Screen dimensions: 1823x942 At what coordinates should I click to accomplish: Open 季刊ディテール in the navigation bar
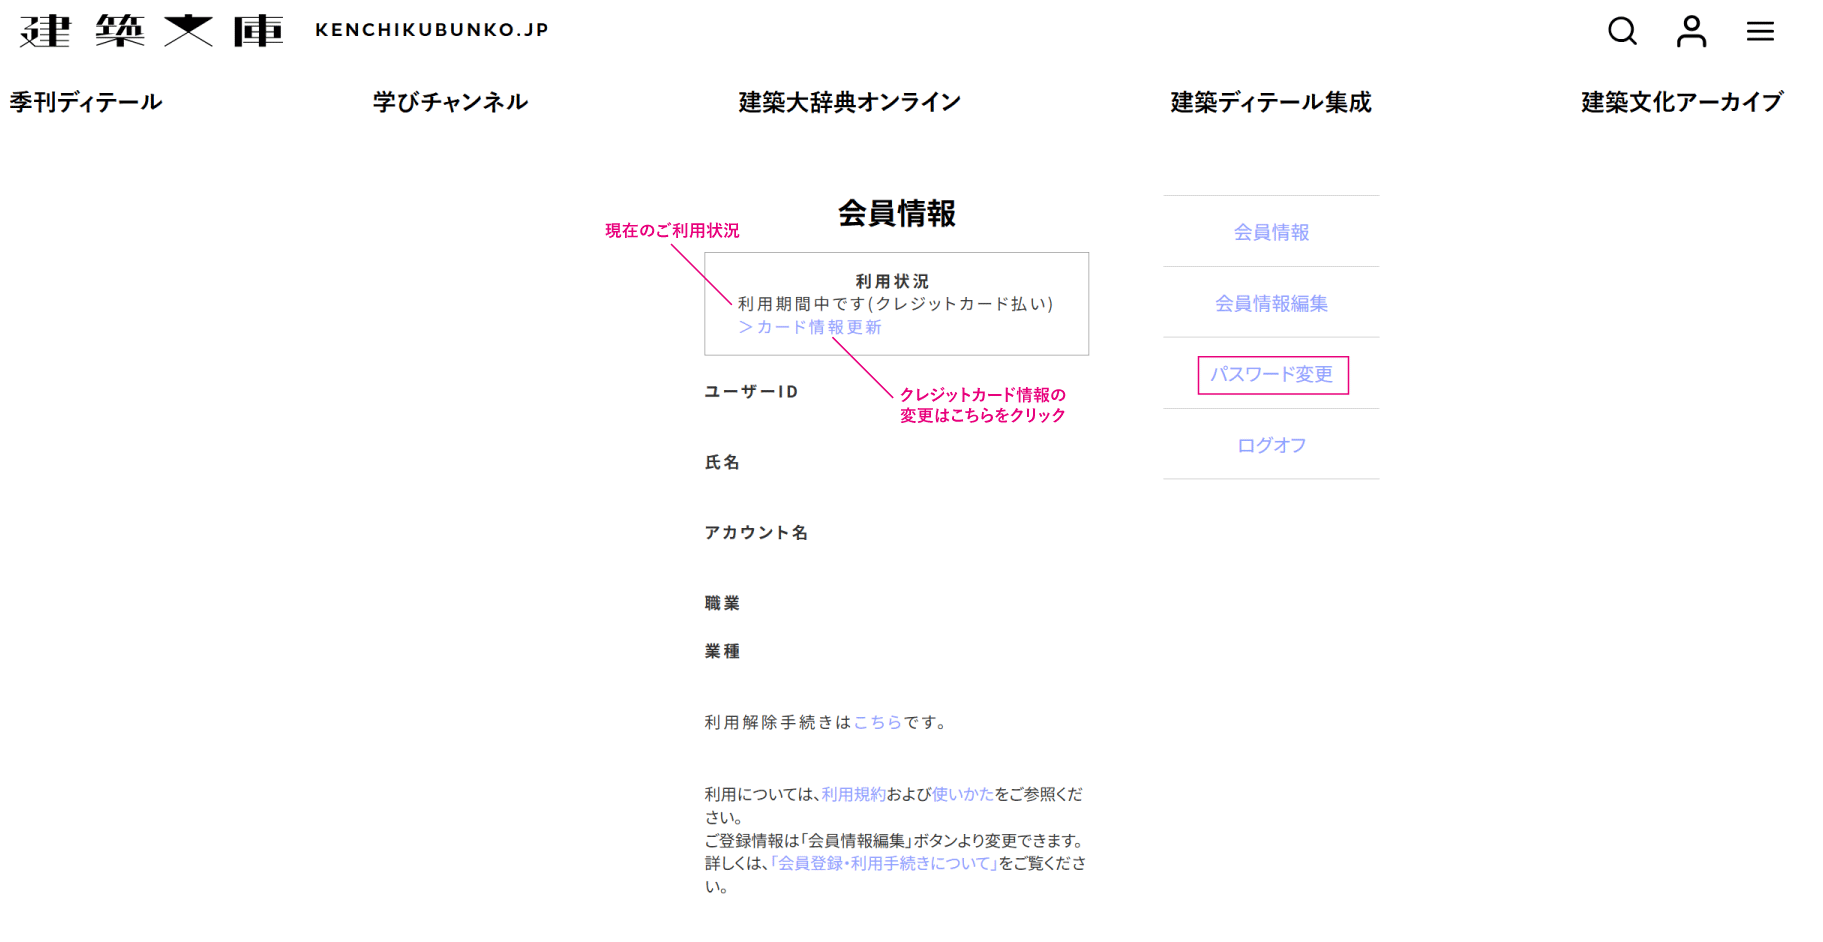click(86, 102)
